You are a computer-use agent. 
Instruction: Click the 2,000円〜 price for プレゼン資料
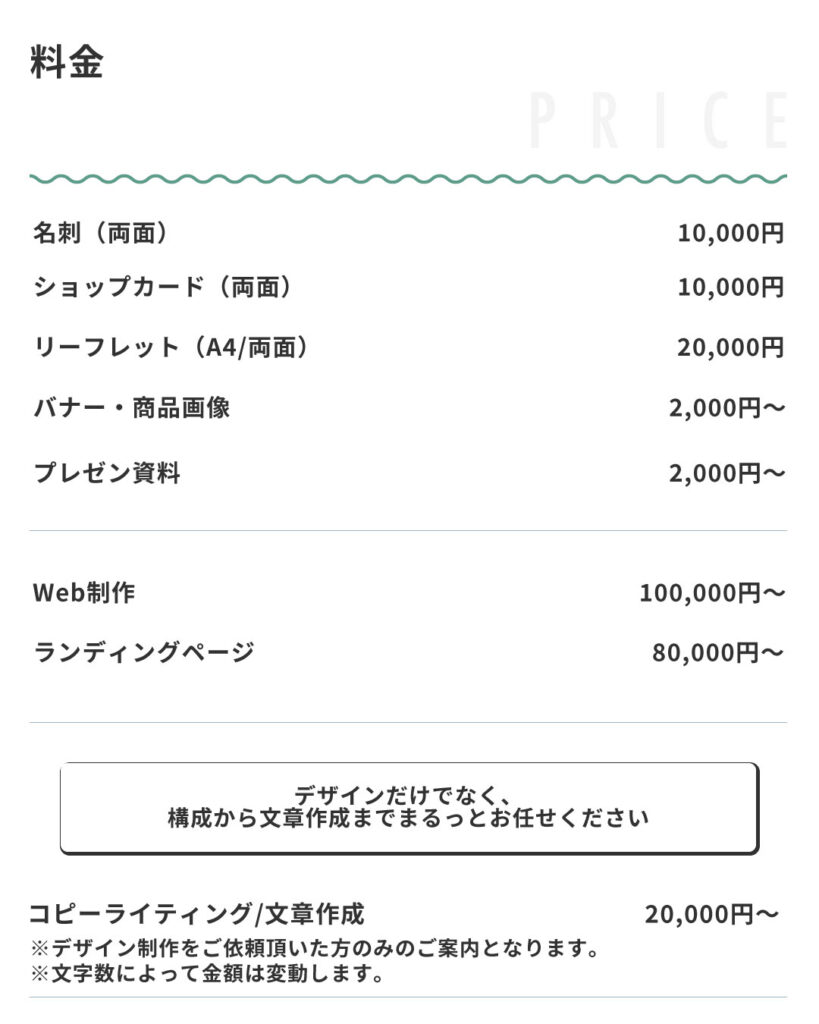tap(726, 473)
